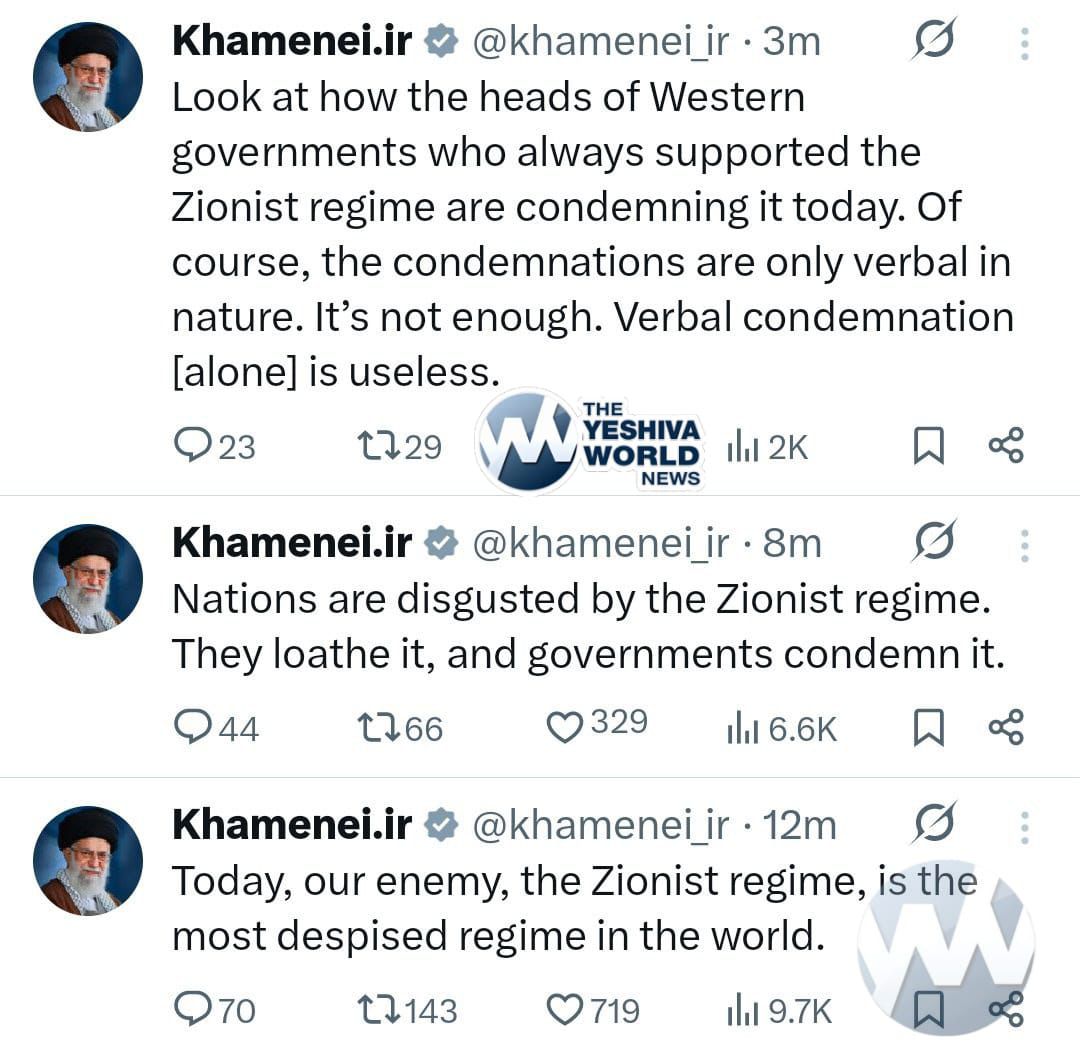The width and height of the screenshot is (1080, 1052).
Task: Open replies on the 3m tweet
Action: pos(214,446)
